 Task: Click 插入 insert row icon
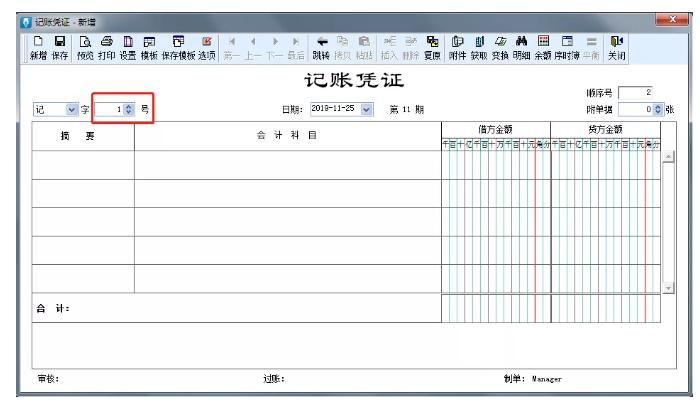(389, 48)
